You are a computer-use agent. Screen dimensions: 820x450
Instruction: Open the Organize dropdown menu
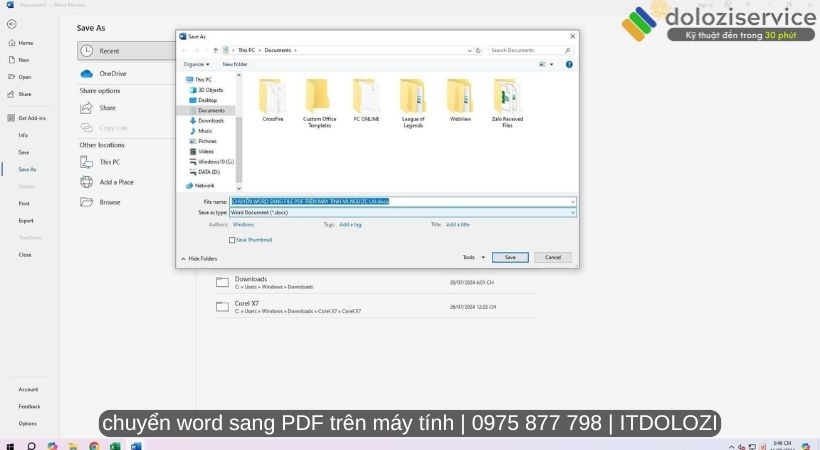pyautogui.click(x=196, y=64)
